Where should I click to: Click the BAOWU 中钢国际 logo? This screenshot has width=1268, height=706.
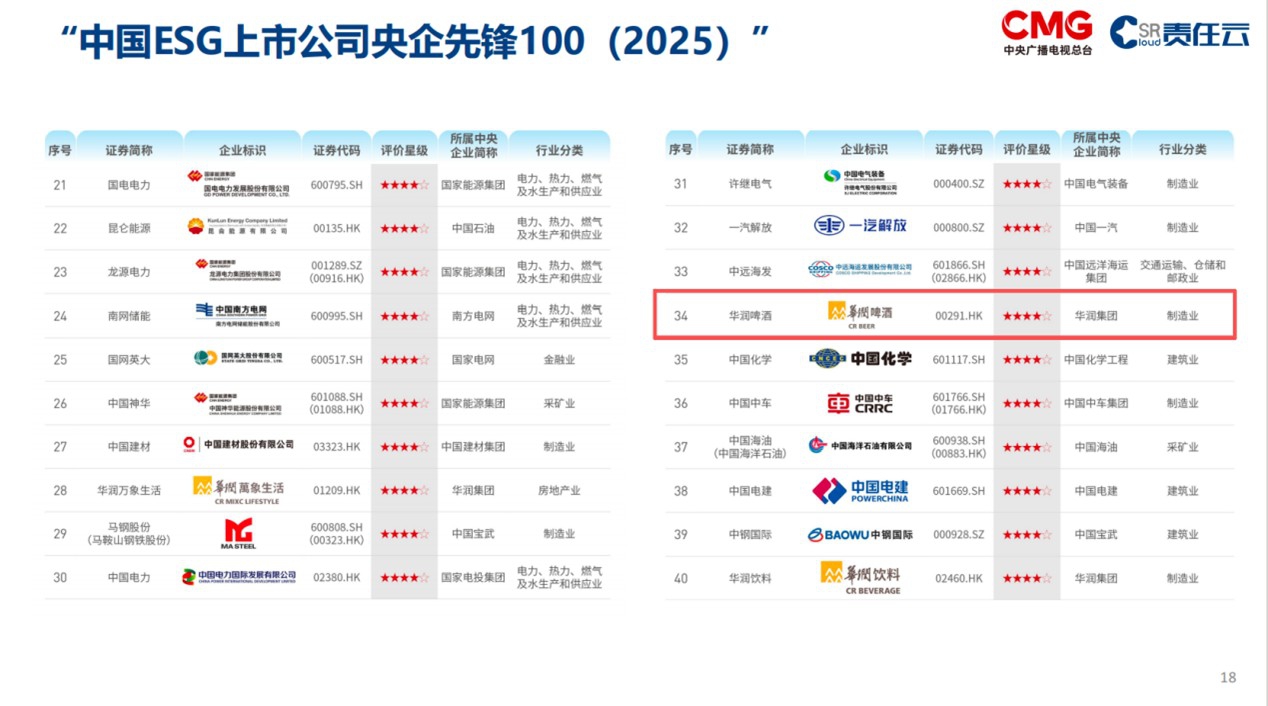tap(860, 535)
